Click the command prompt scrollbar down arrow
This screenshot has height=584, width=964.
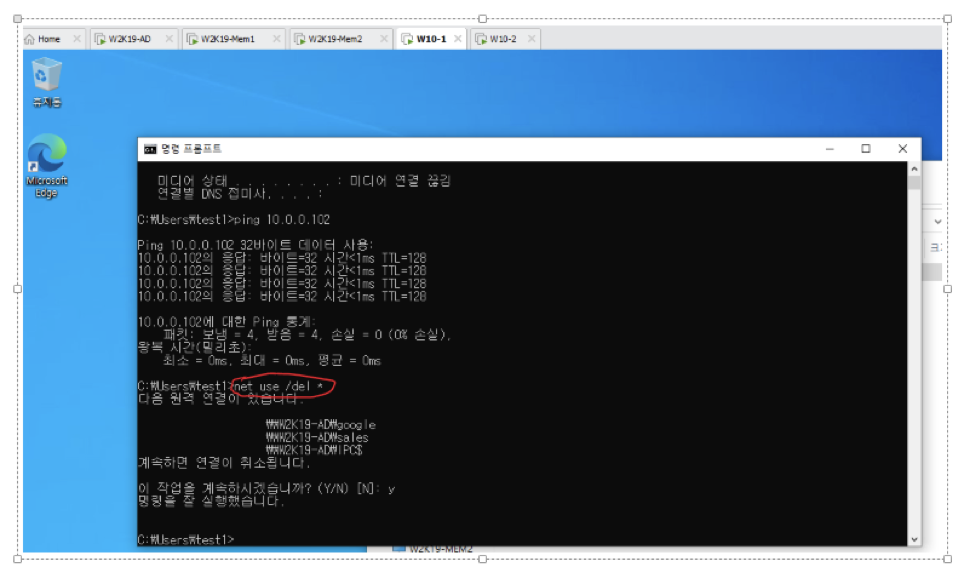(x=914, y=540)
